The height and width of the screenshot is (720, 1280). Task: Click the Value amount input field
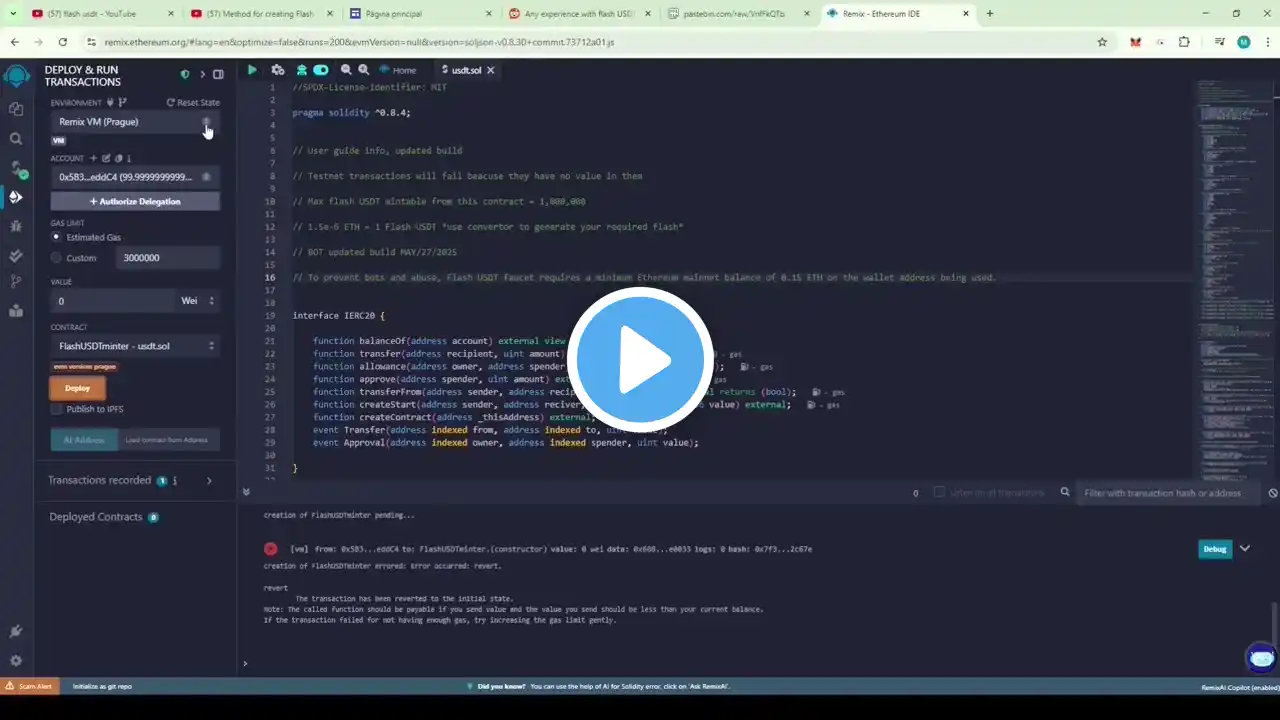point(113,301)
